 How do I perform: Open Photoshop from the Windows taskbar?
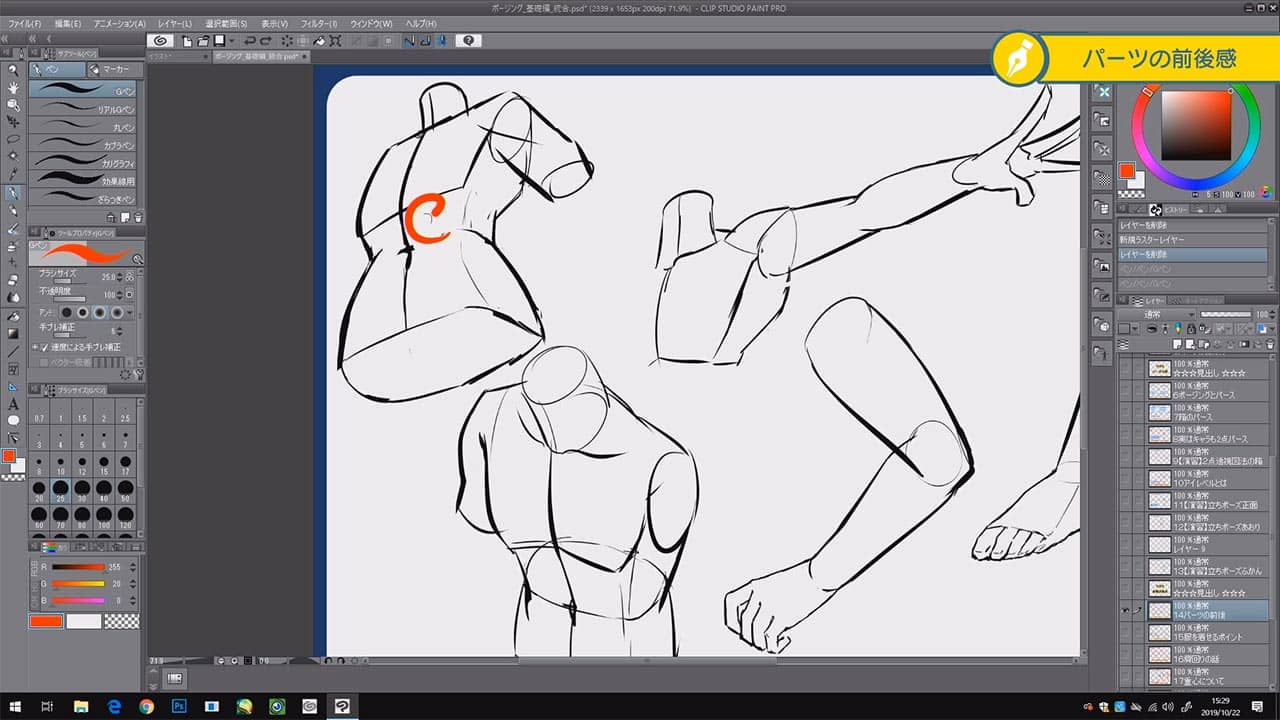click(x=180, y=707)
